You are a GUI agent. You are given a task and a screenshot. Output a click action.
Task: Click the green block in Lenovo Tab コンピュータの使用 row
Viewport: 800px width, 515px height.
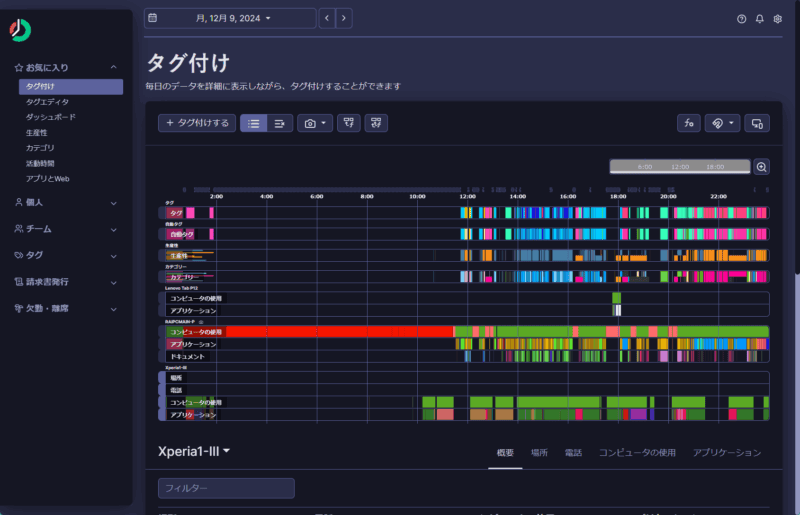616,298
